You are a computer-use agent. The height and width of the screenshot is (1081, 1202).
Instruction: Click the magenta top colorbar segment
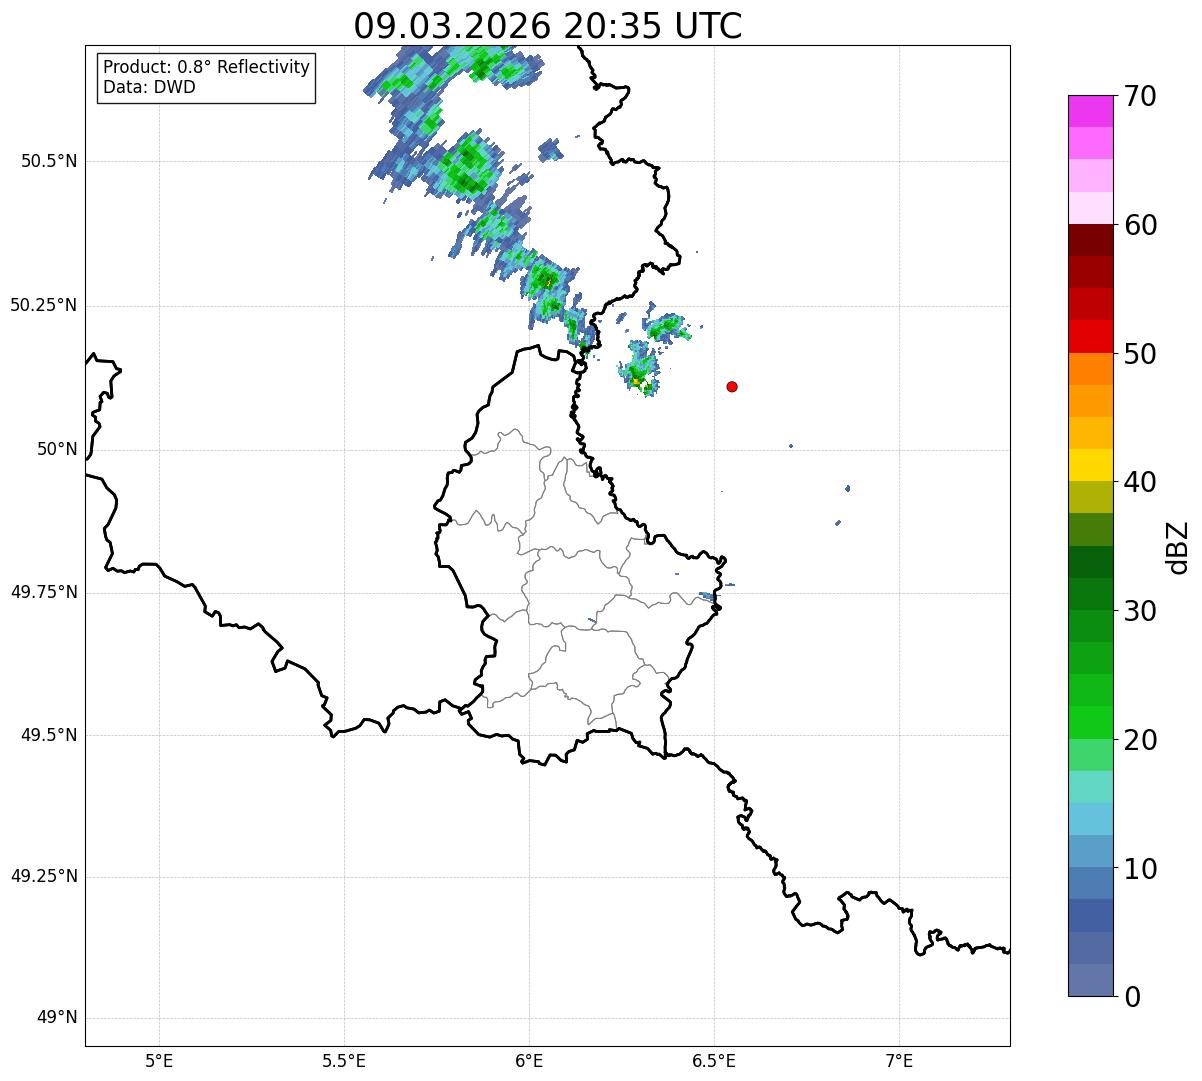[1090, 111]
